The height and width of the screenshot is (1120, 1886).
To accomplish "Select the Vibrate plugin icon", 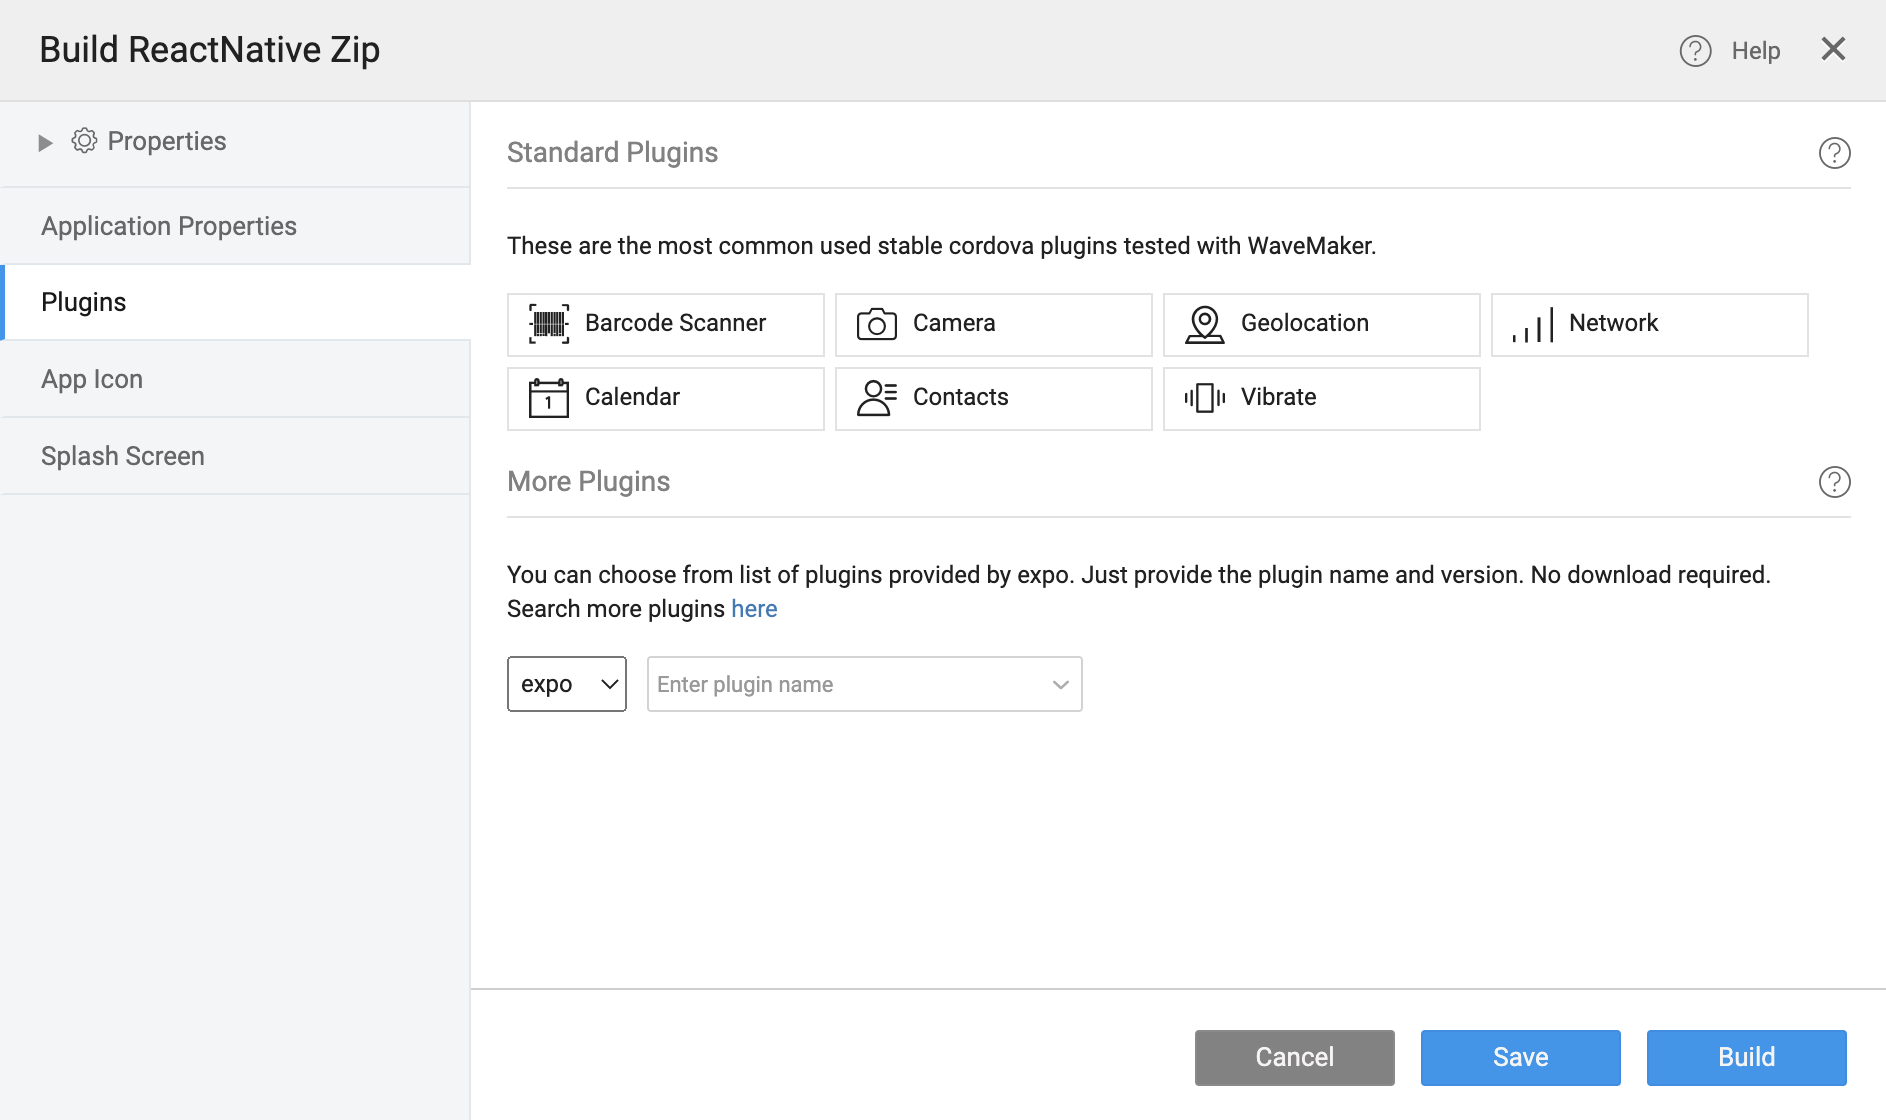I will click(x=1204, y=398).
